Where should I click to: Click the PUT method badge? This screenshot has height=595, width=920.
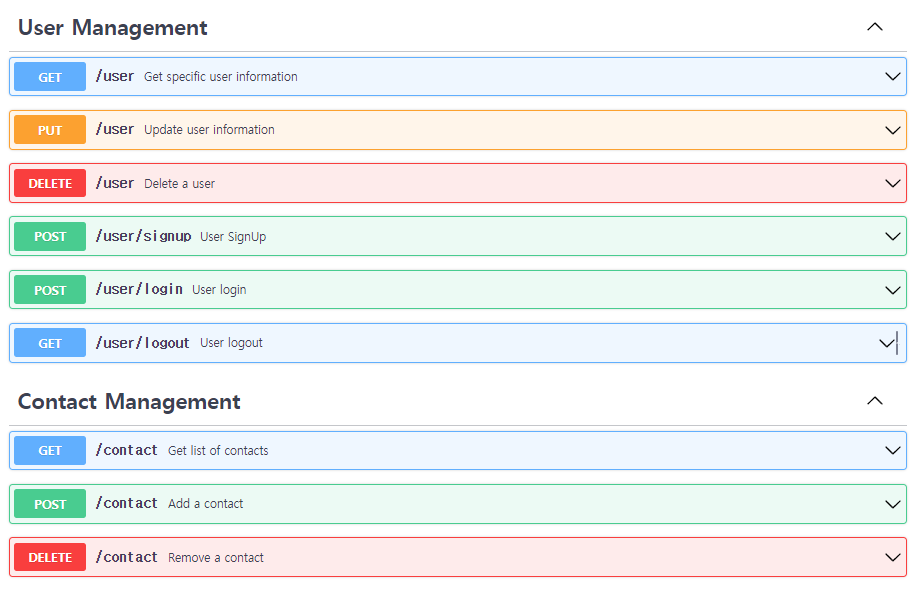click(x=50, y=130)
